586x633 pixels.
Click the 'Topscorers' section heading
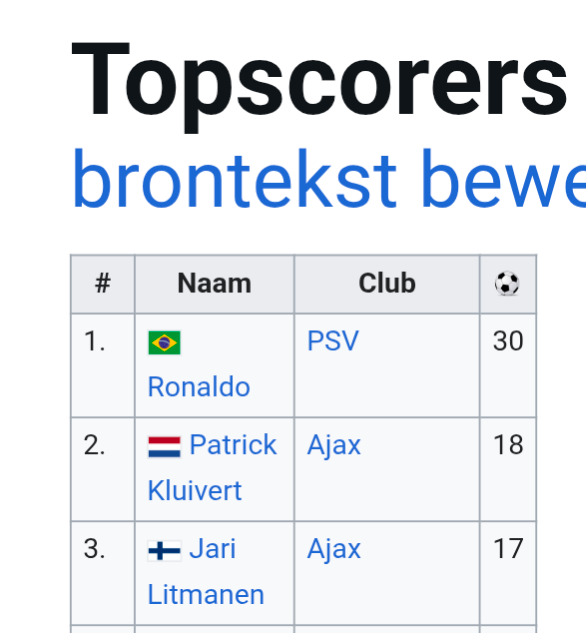click(320, 86)
